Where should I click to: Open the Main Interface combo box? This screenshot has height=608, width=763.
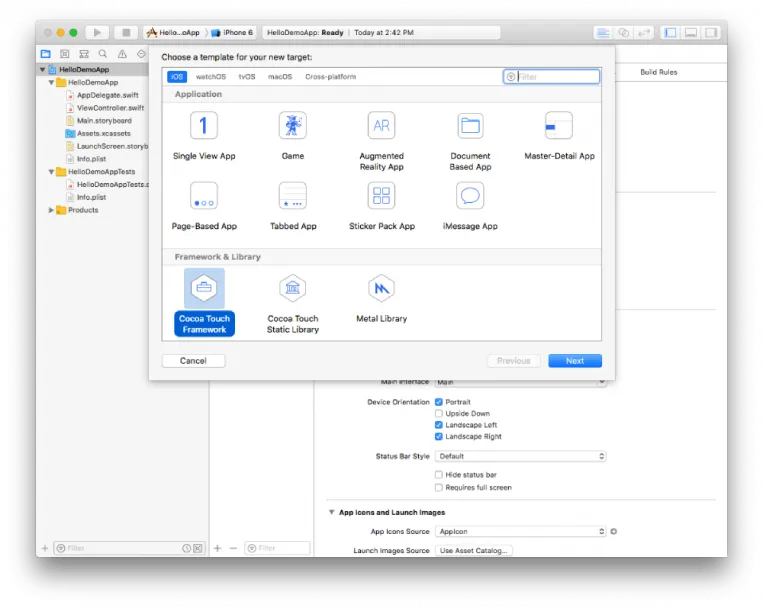pyautogui.click(x=521, y=383)
